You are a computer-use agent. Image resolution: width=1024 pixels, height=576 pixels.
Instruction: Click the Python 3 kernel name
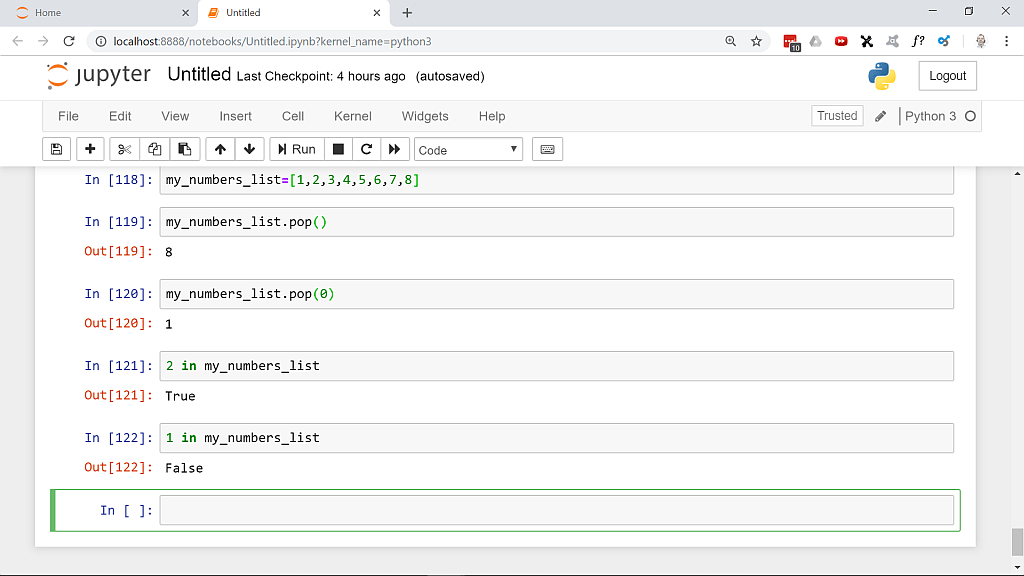[930, 116]
